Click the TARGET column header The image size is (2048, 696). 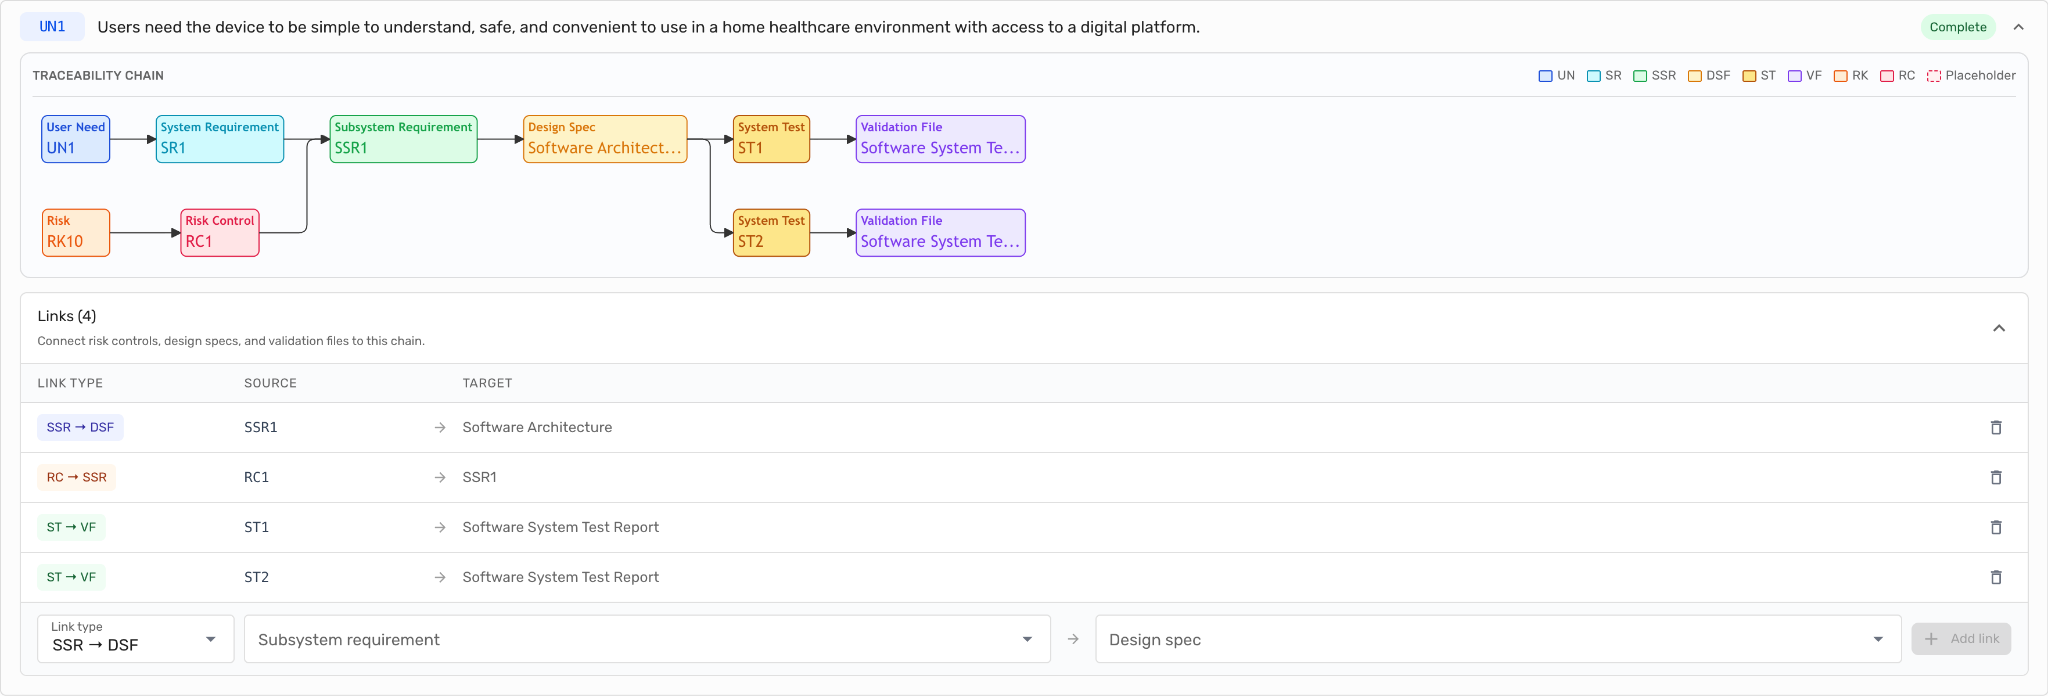(x=487, y=383)
